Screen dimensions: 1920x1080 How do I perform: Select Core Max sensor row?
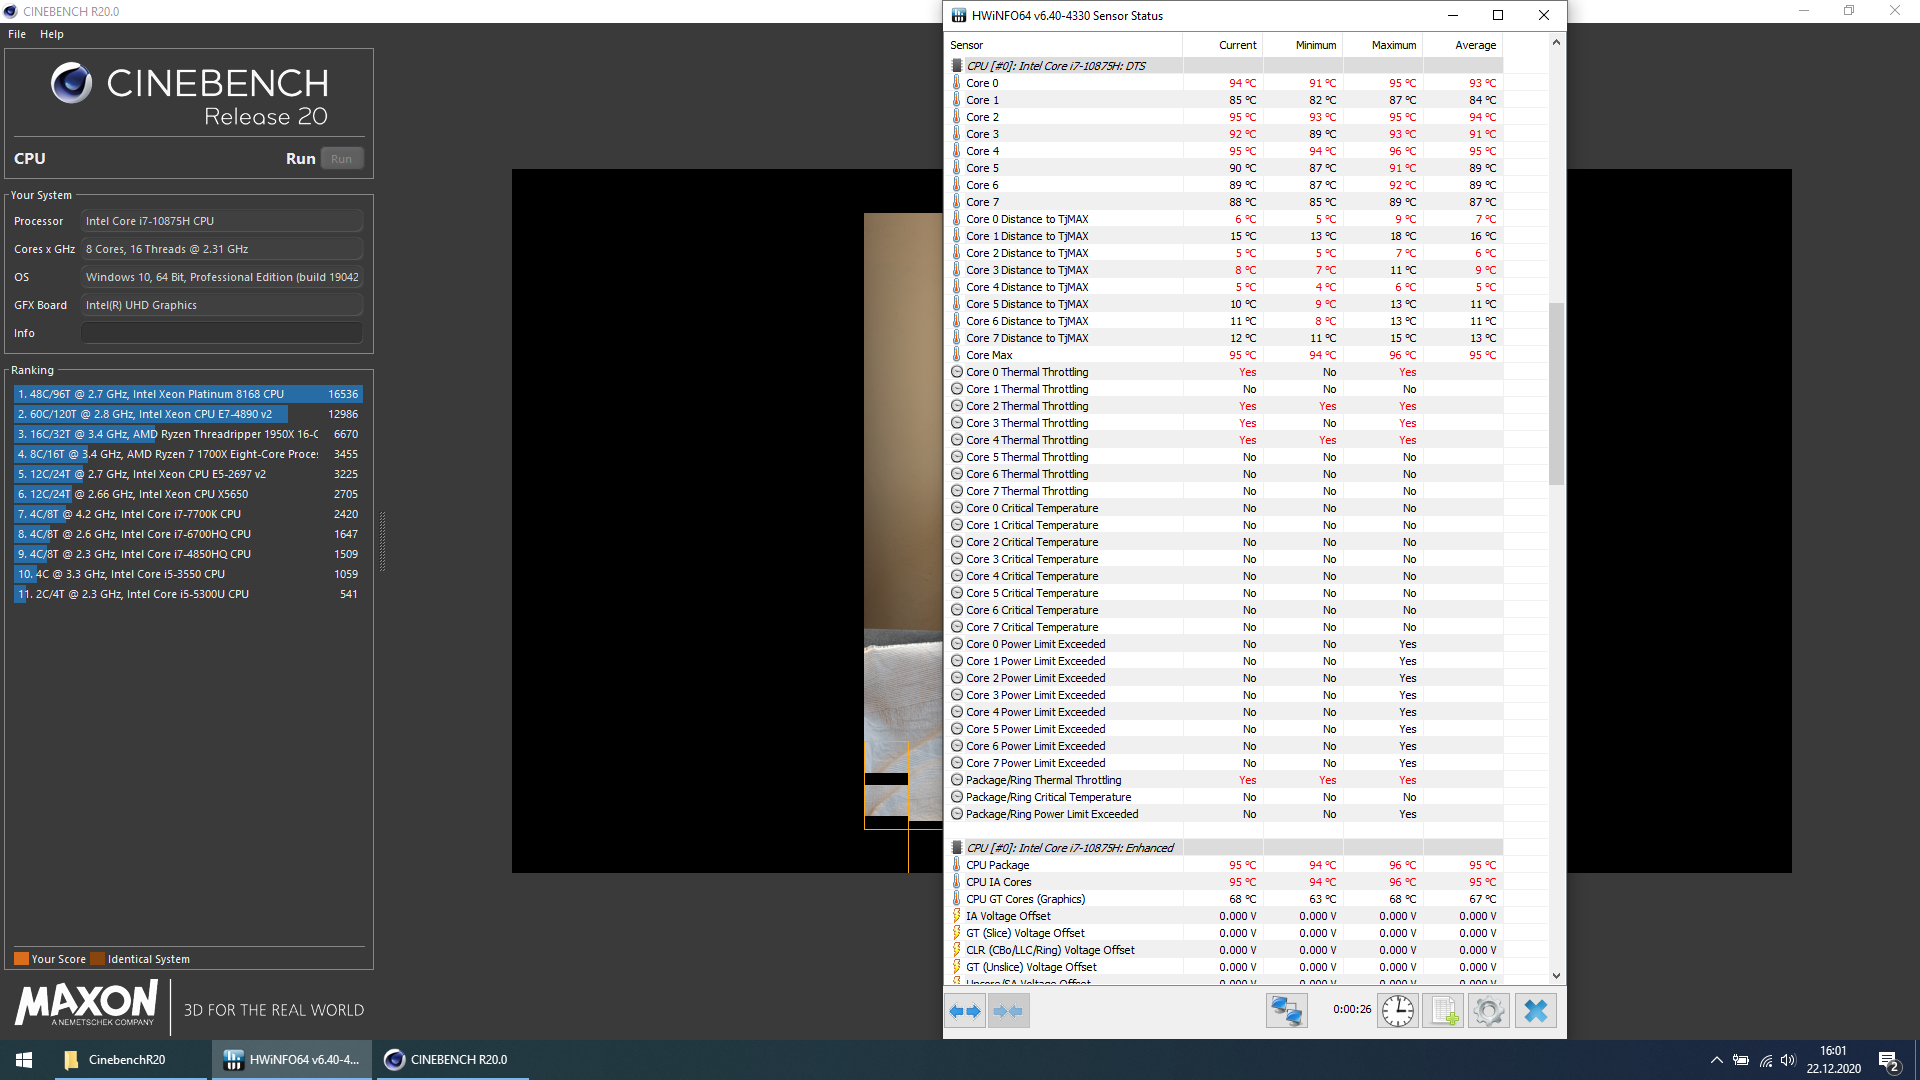(1225, 355)
